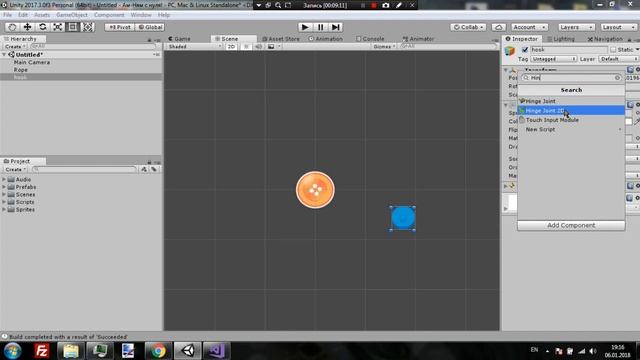Toggle scene audio button

tap(258, 47)
